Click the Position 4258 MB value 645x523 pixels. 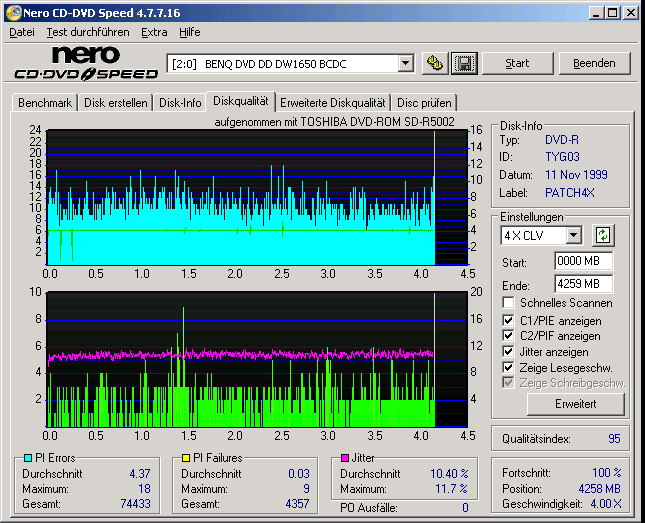pyautogui.click(x=599, y=489)
